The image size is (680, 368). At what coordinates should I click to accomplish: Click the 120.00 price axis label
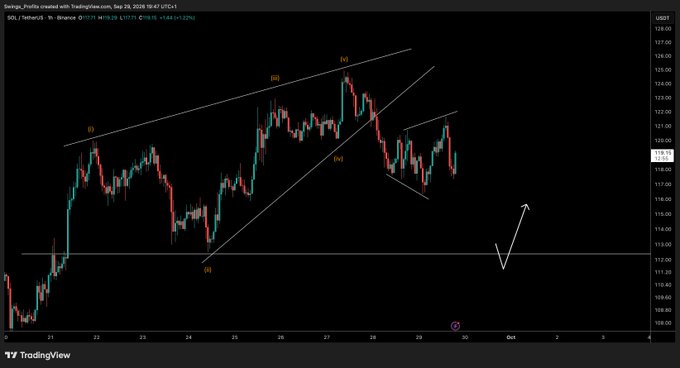pos(663,141)
